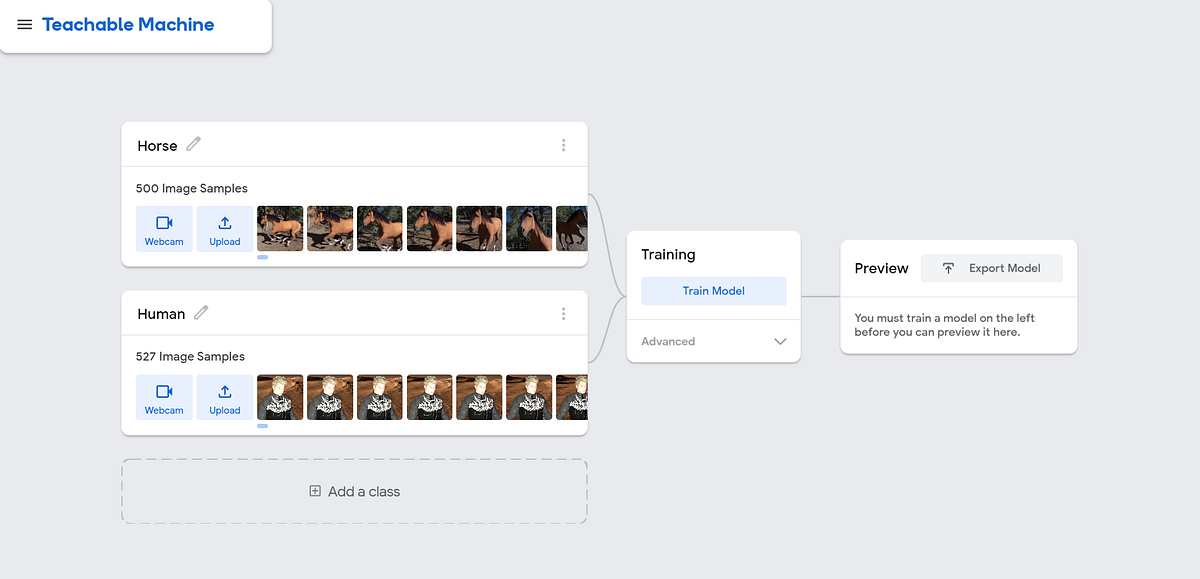
Task: Click Upload button in Human class
Action: [224, 397]
